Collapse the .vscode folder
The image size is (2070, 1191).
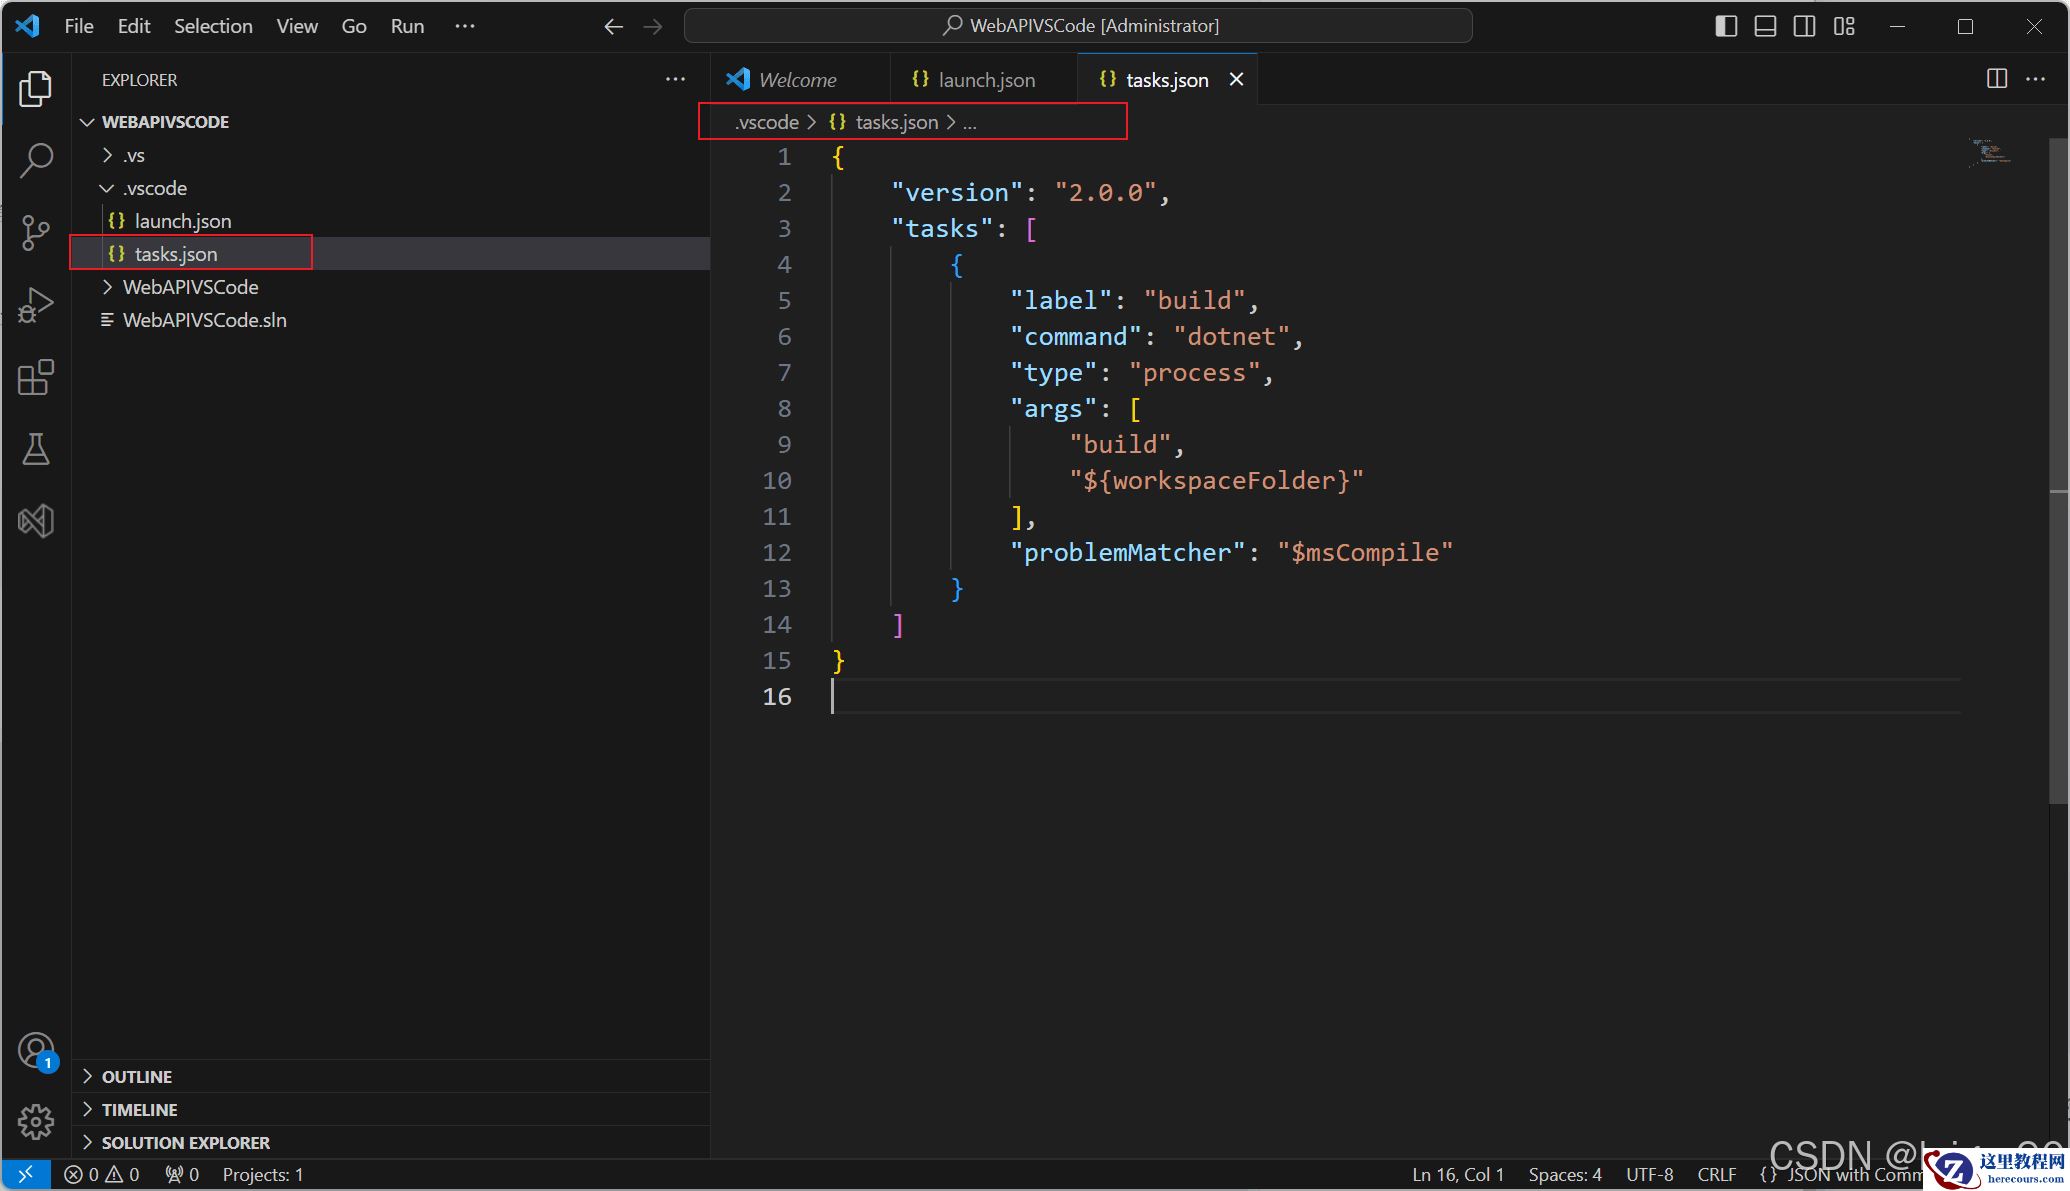pyautogui.click(x=155, y=188)
